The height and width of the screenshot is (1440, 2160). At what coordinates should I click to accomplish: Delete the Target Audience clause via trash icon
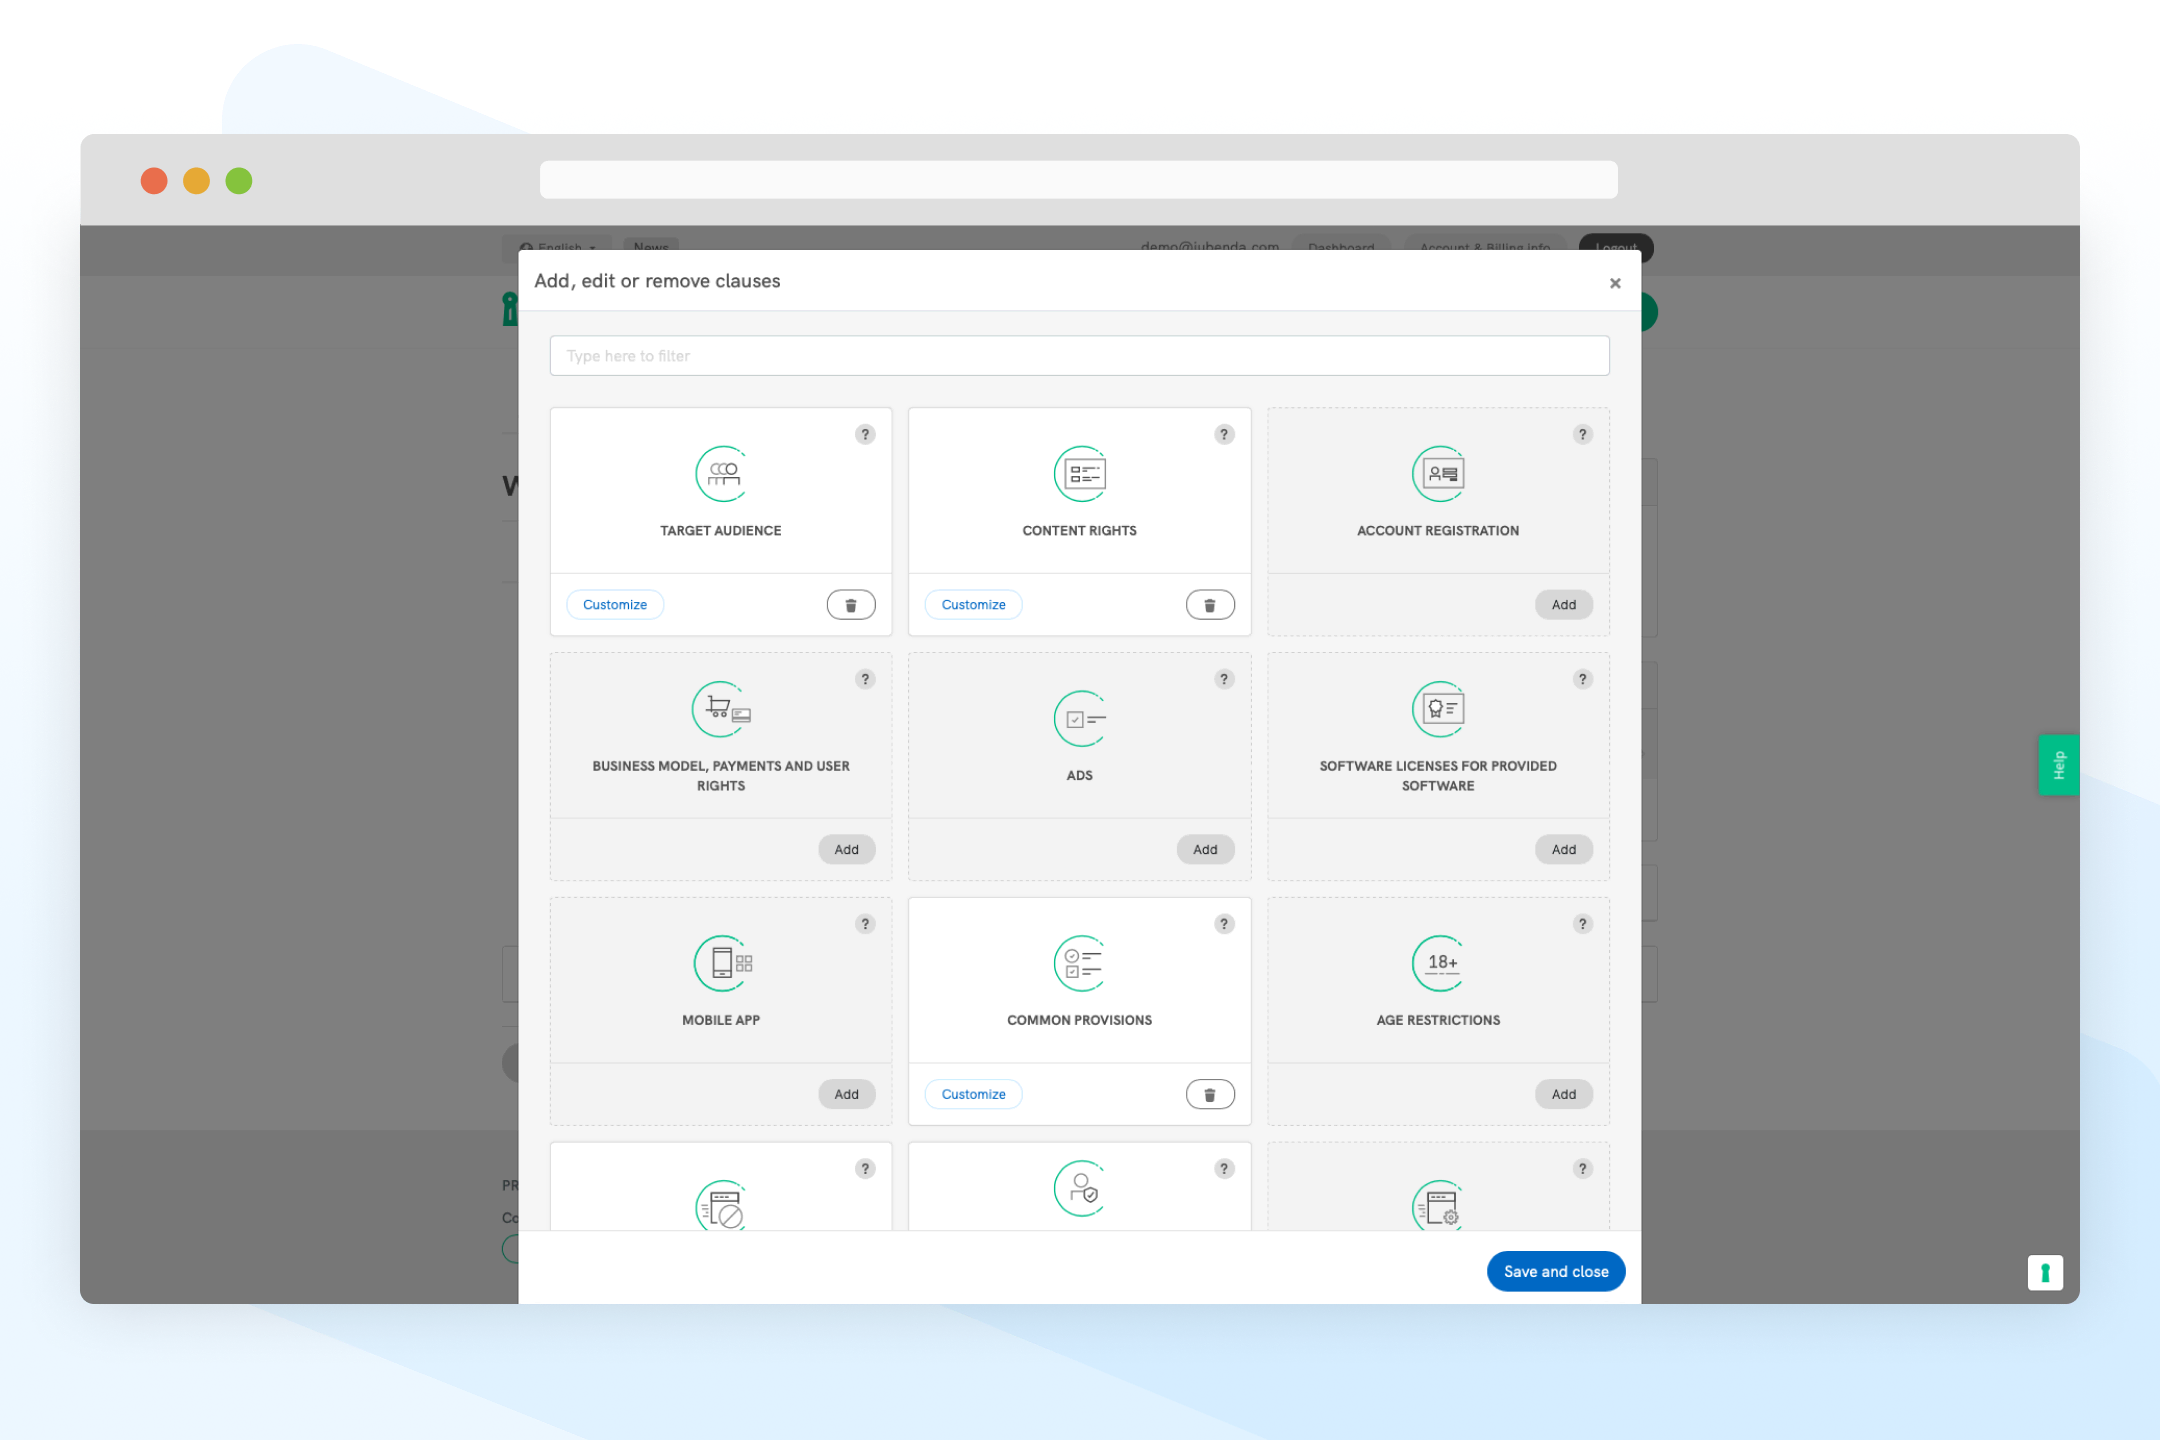tap(850, 605)
